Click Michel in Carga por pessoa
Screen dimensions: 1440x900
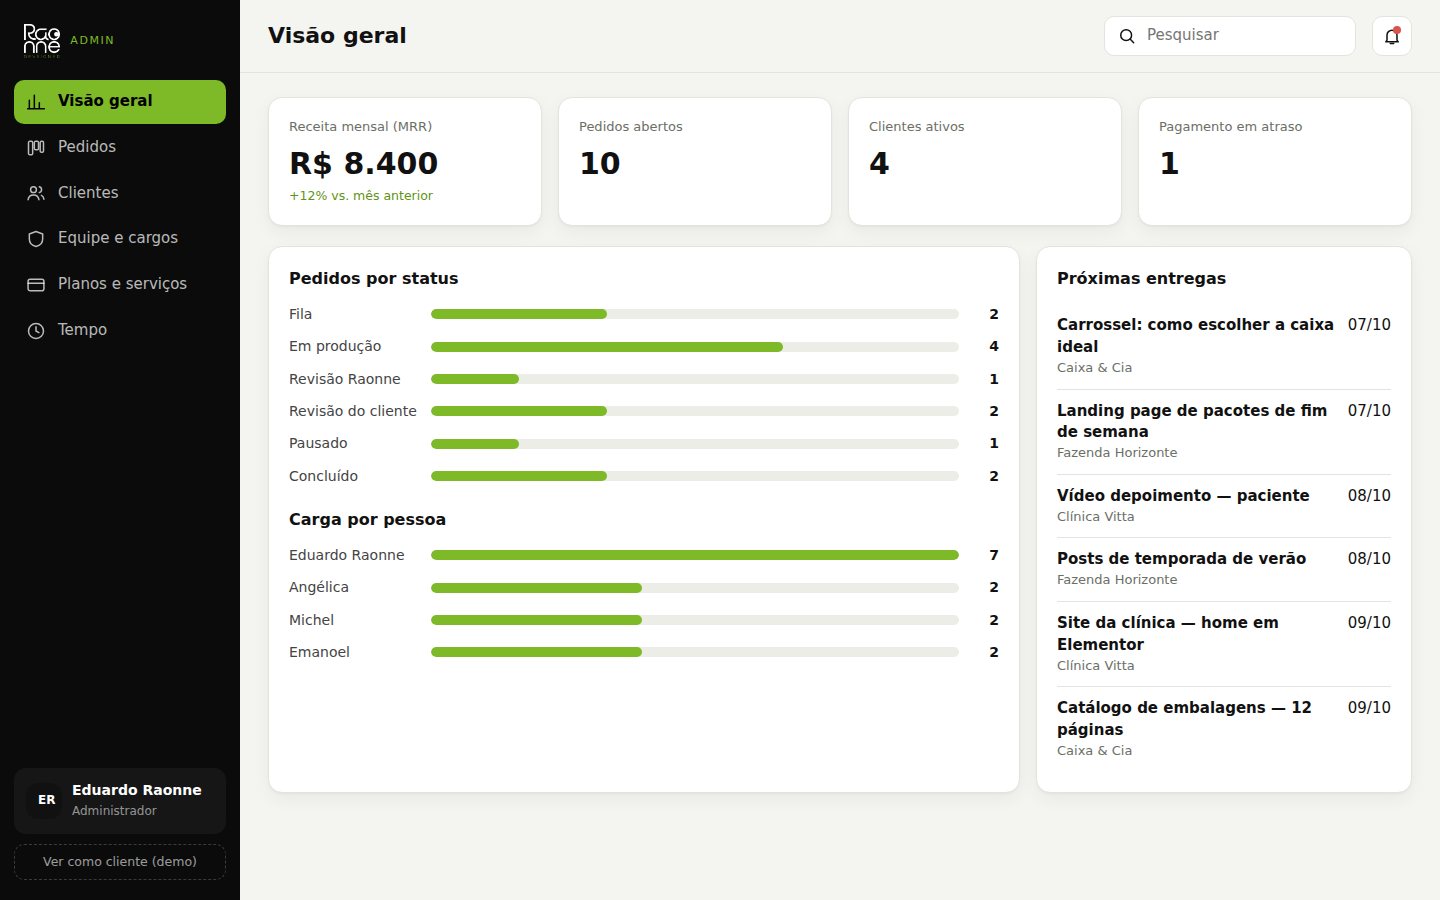click(x=311, y=620)
